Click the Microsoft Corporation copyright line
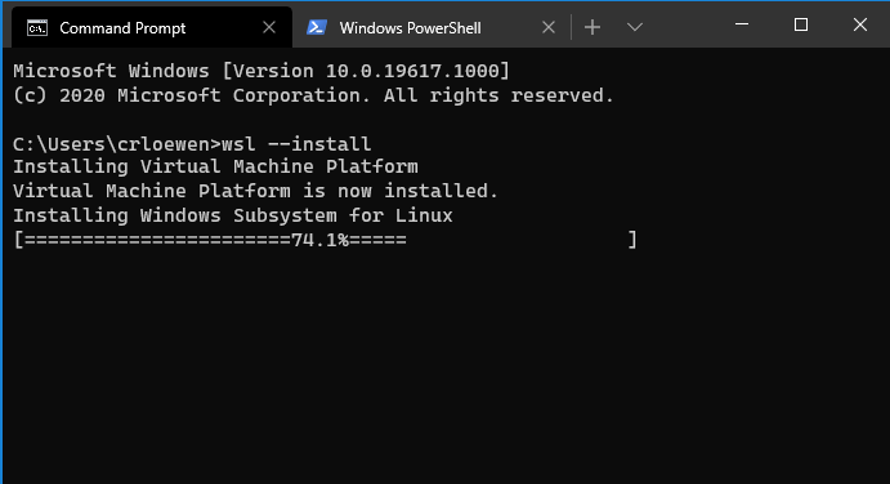Screen dimensions: 890x484 pyautogui.click(x=313, y=96)
